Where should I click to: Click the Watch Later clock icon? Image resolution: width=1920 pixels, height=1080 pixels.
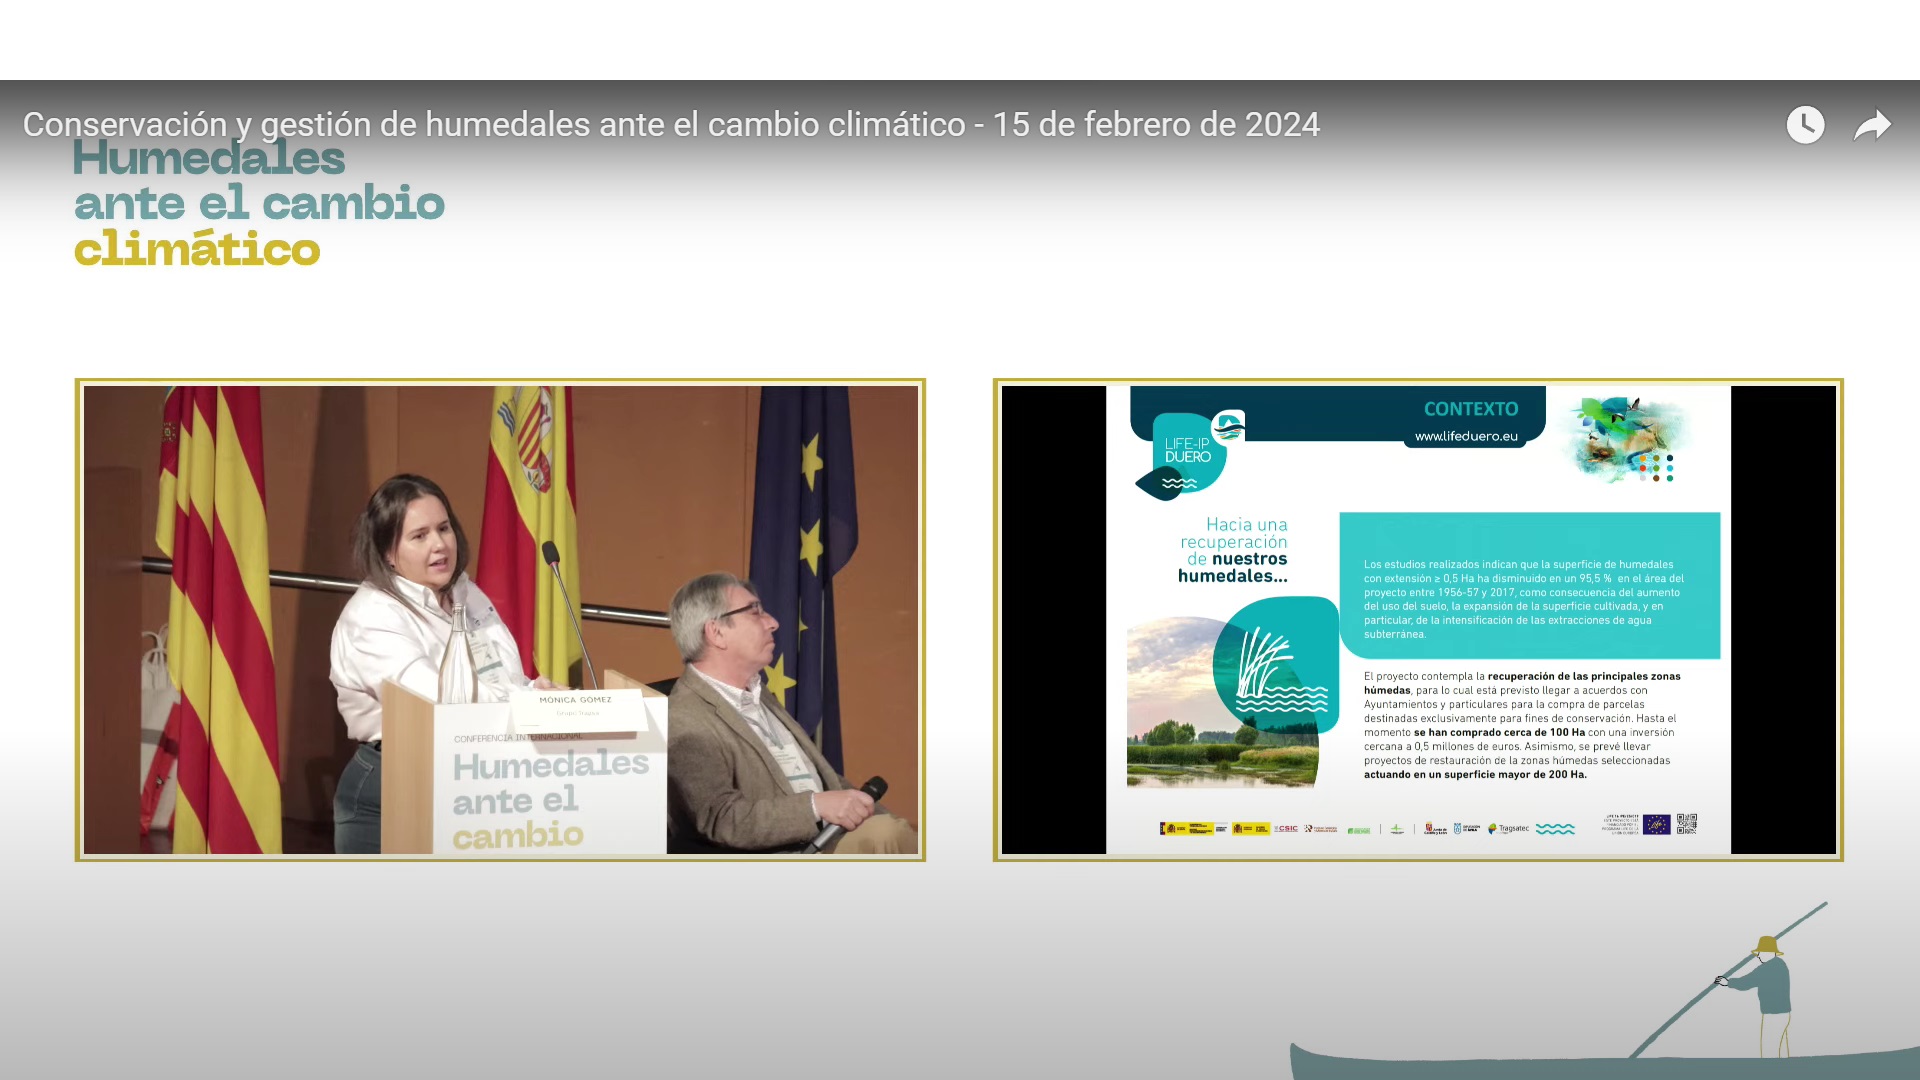pos(1805,125)
